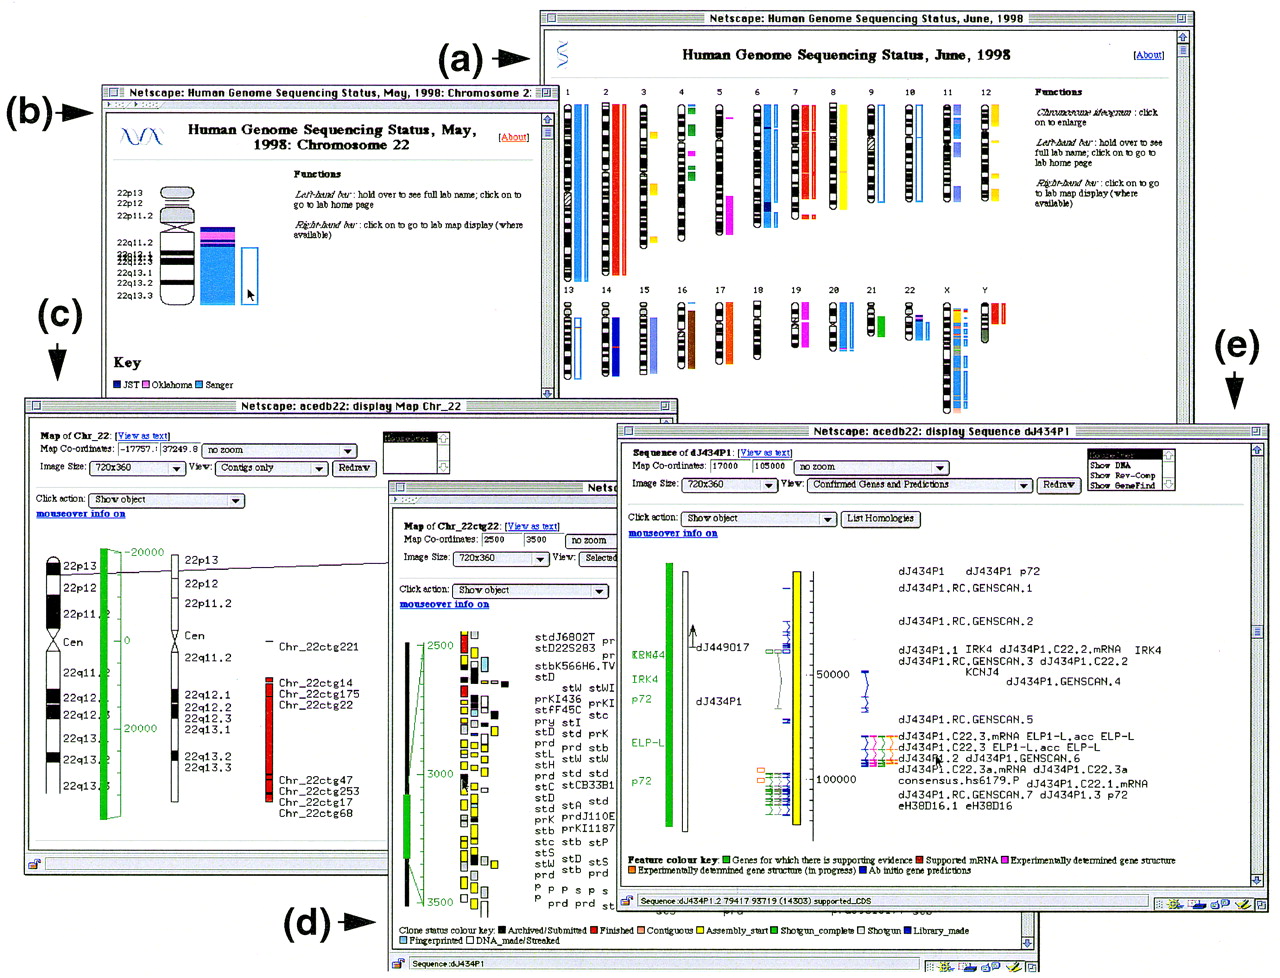Click the 'Supported mRNA' red swatch in the feature key

point(920,860)
